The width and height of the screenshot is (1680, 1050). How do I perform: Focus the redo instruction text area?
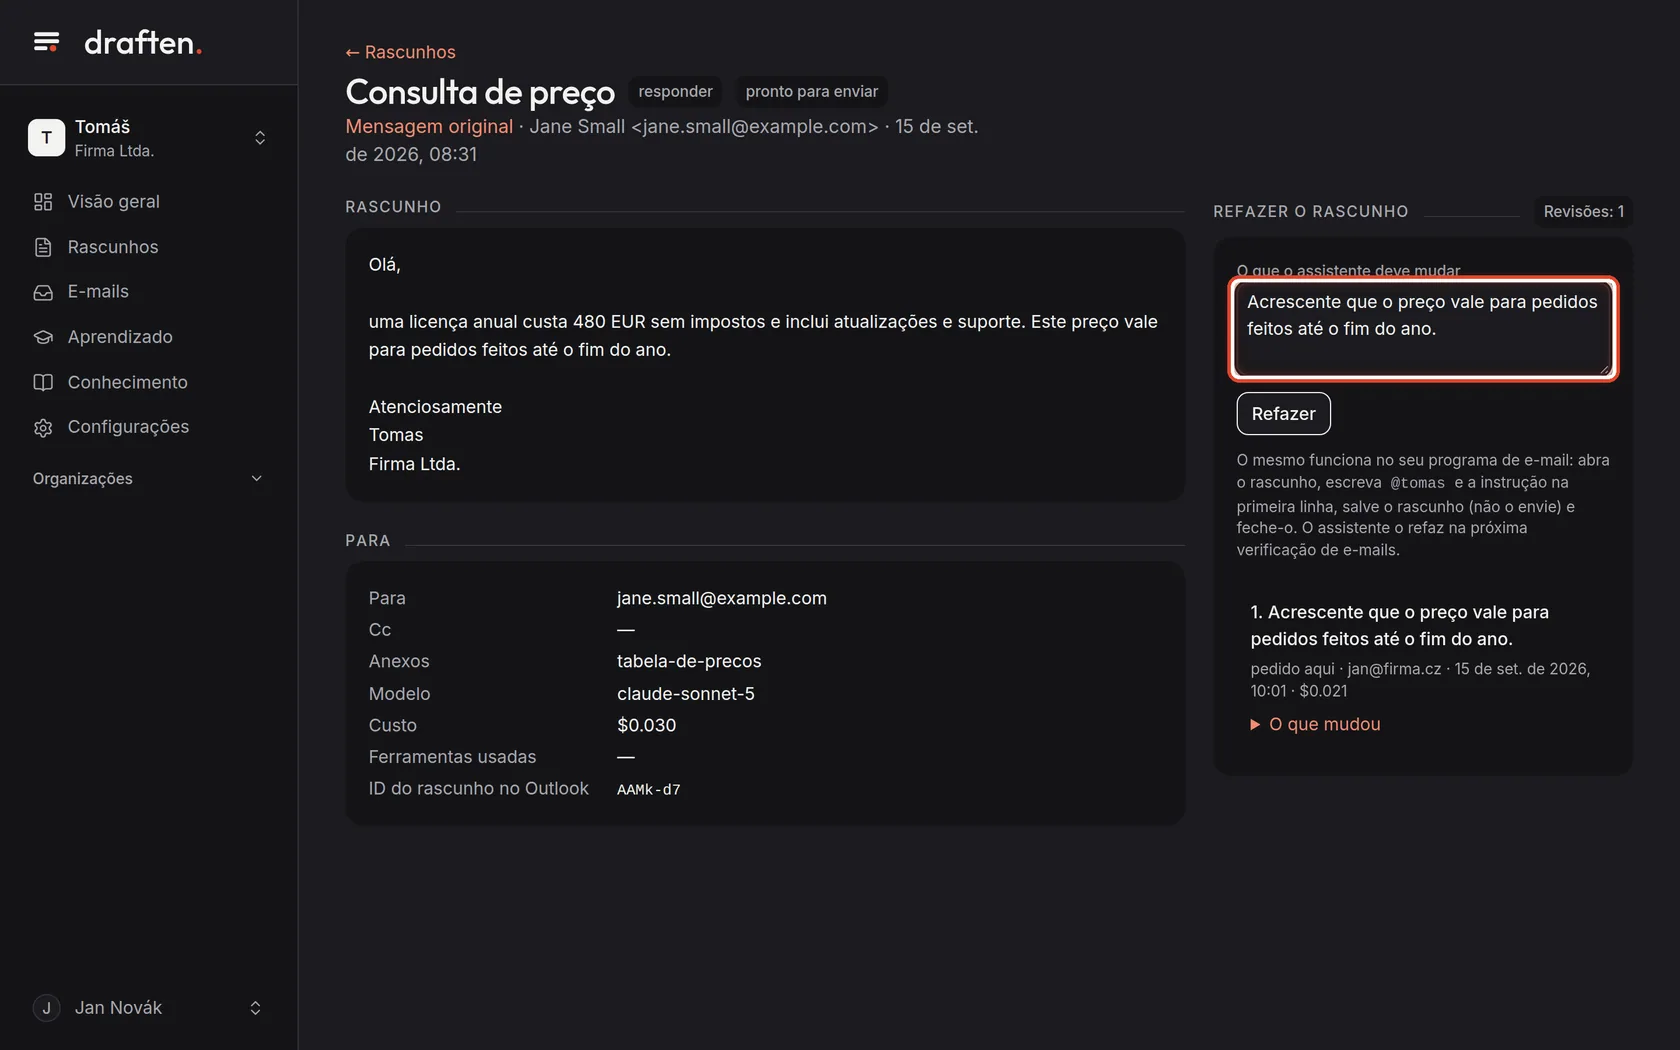pyautogui.click(x=1423, y=329)
